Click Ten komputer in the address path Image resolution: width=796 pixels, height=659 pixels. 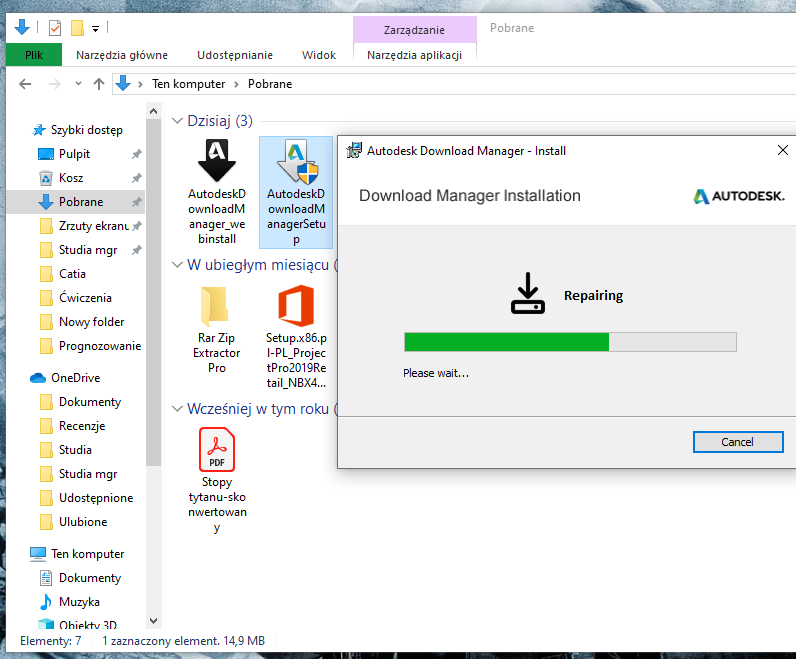click(x=188, y=84)
